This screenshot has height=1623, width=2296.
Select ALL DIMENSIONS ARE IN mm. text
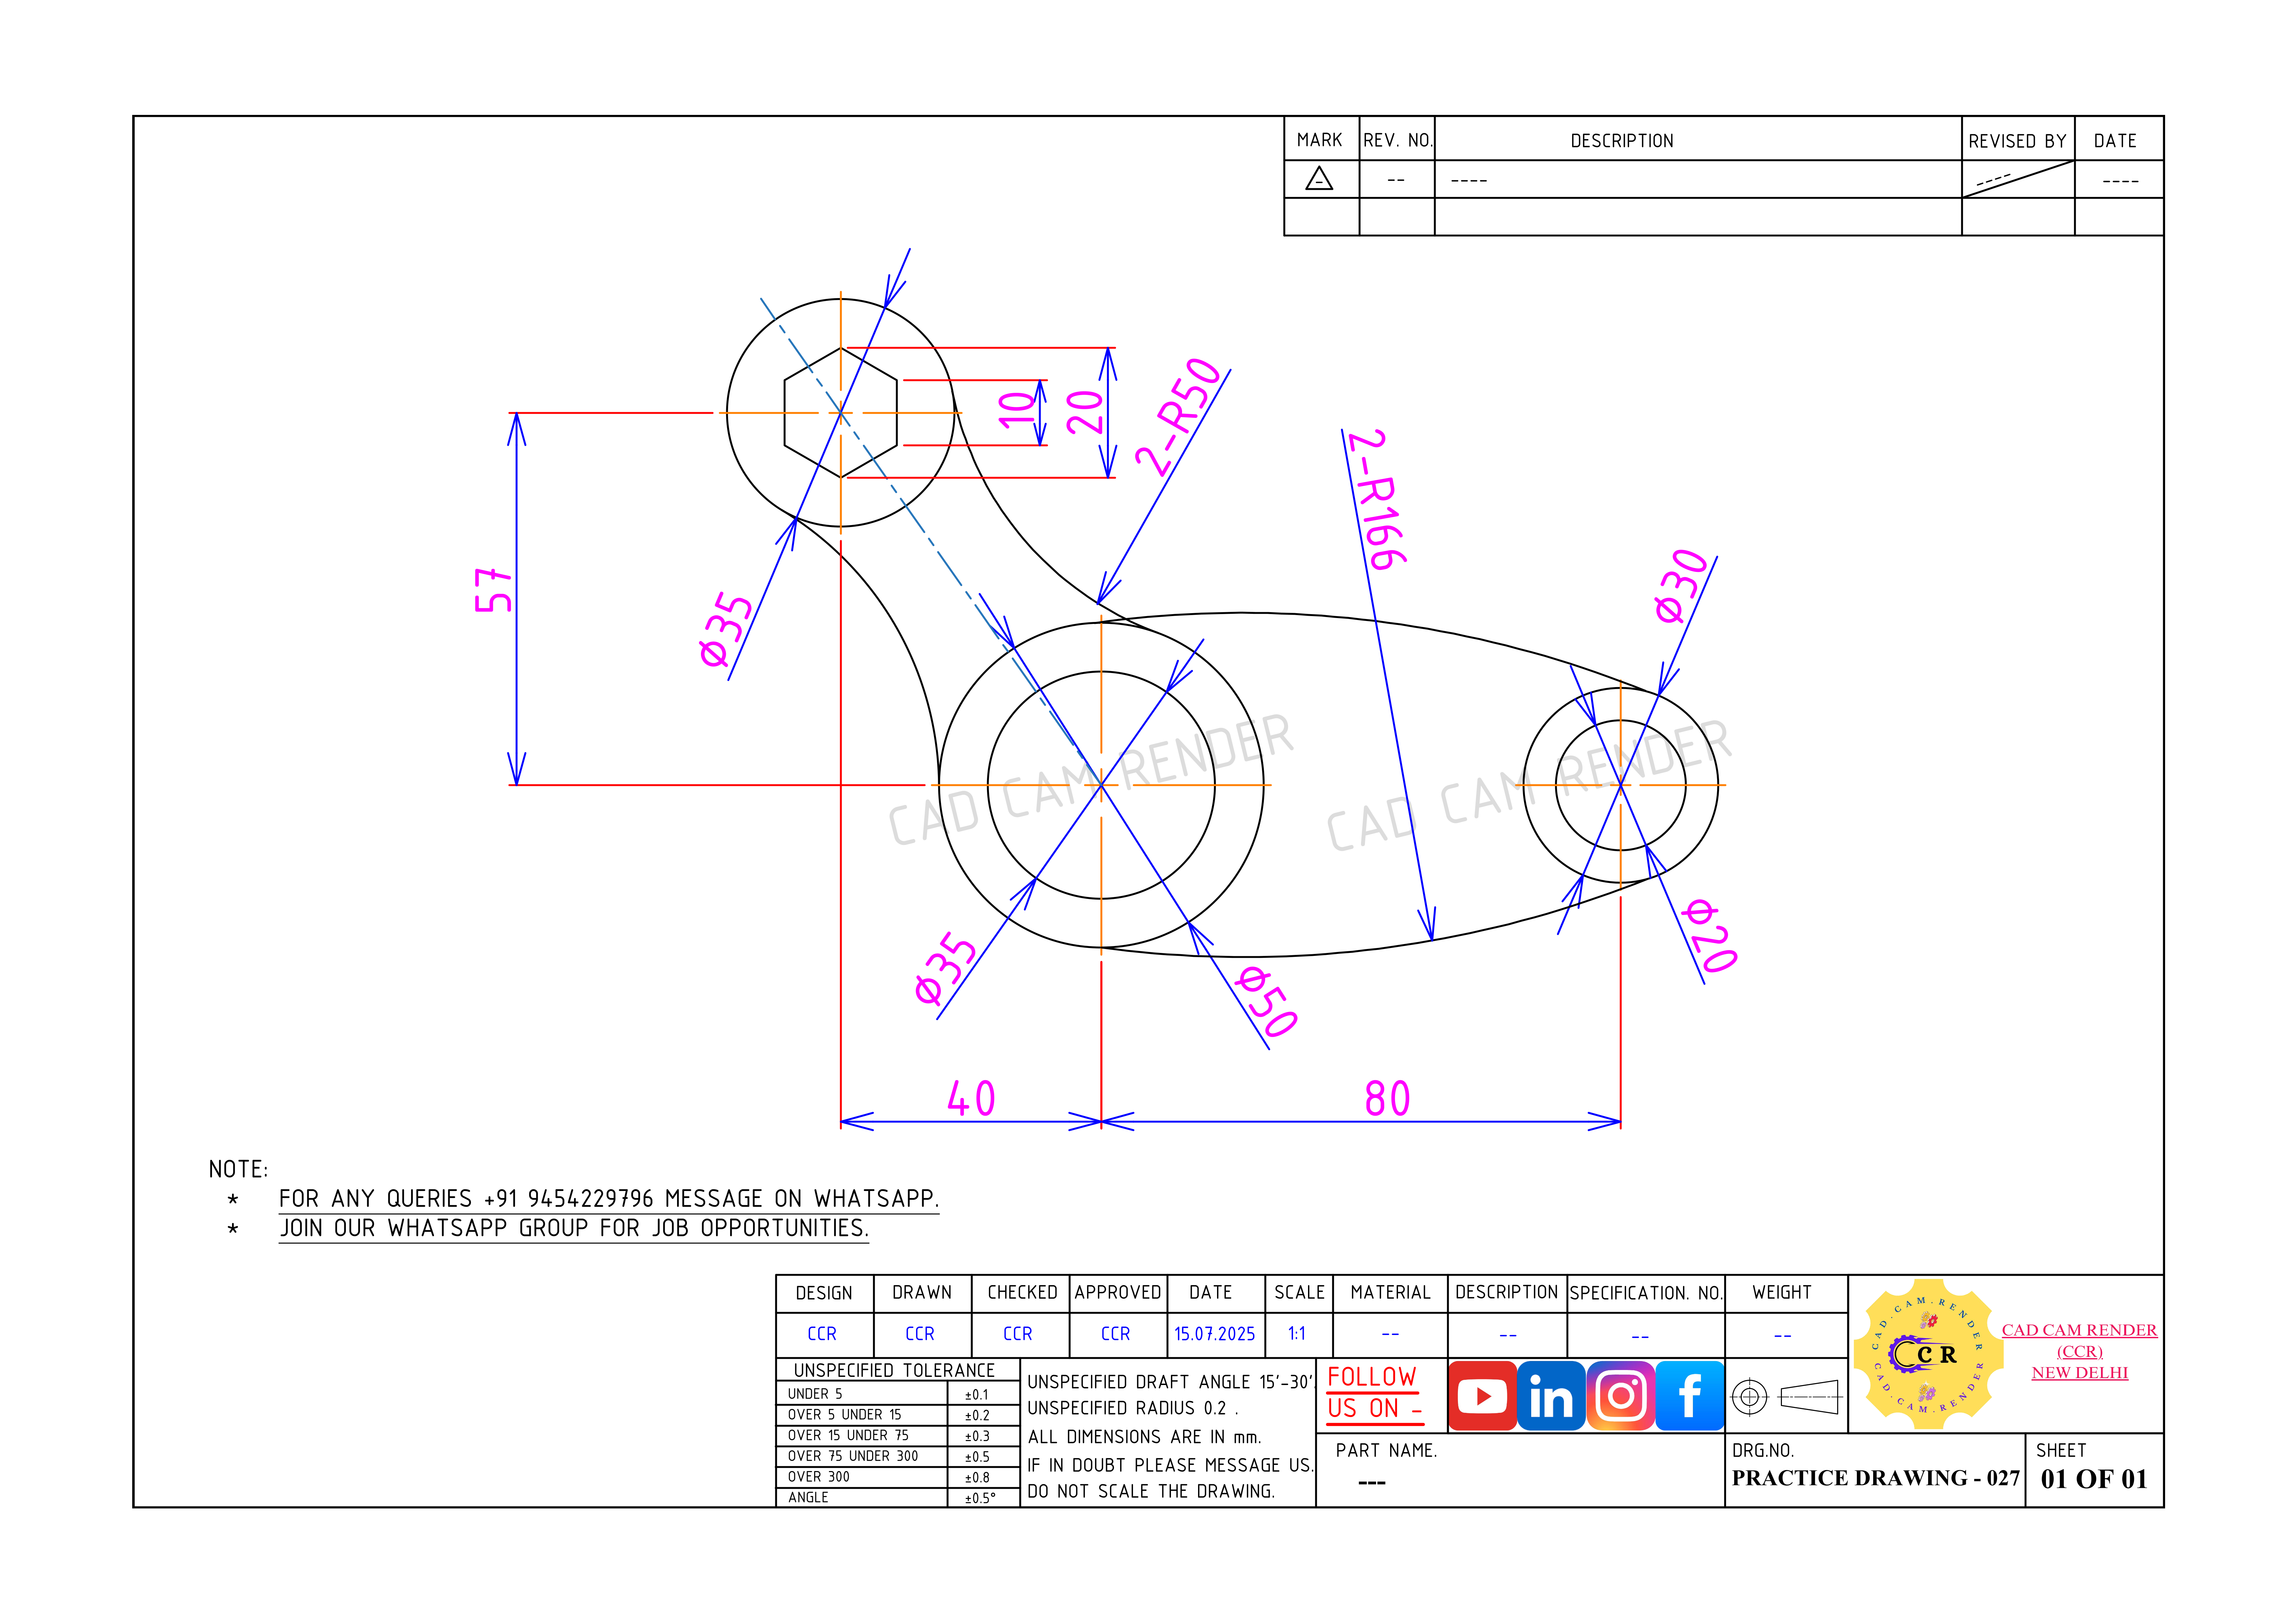coord(1145,1437)
